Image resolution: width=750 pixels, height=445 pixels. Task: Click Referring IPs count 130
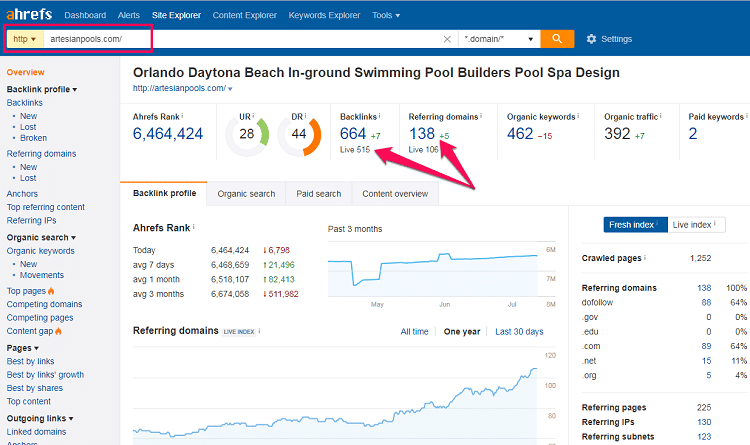704,422
